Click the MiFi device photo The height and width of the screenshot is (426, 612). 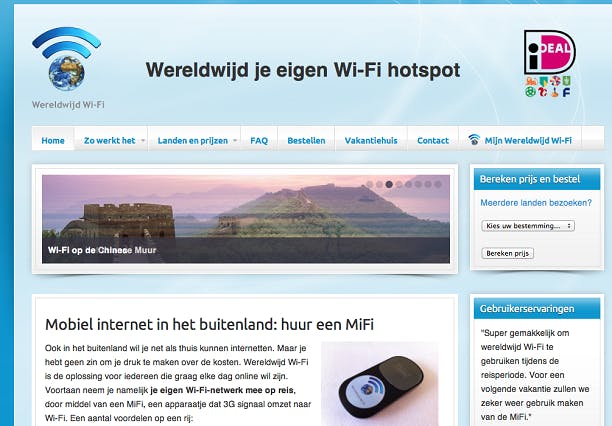click(x=380, y=385)
